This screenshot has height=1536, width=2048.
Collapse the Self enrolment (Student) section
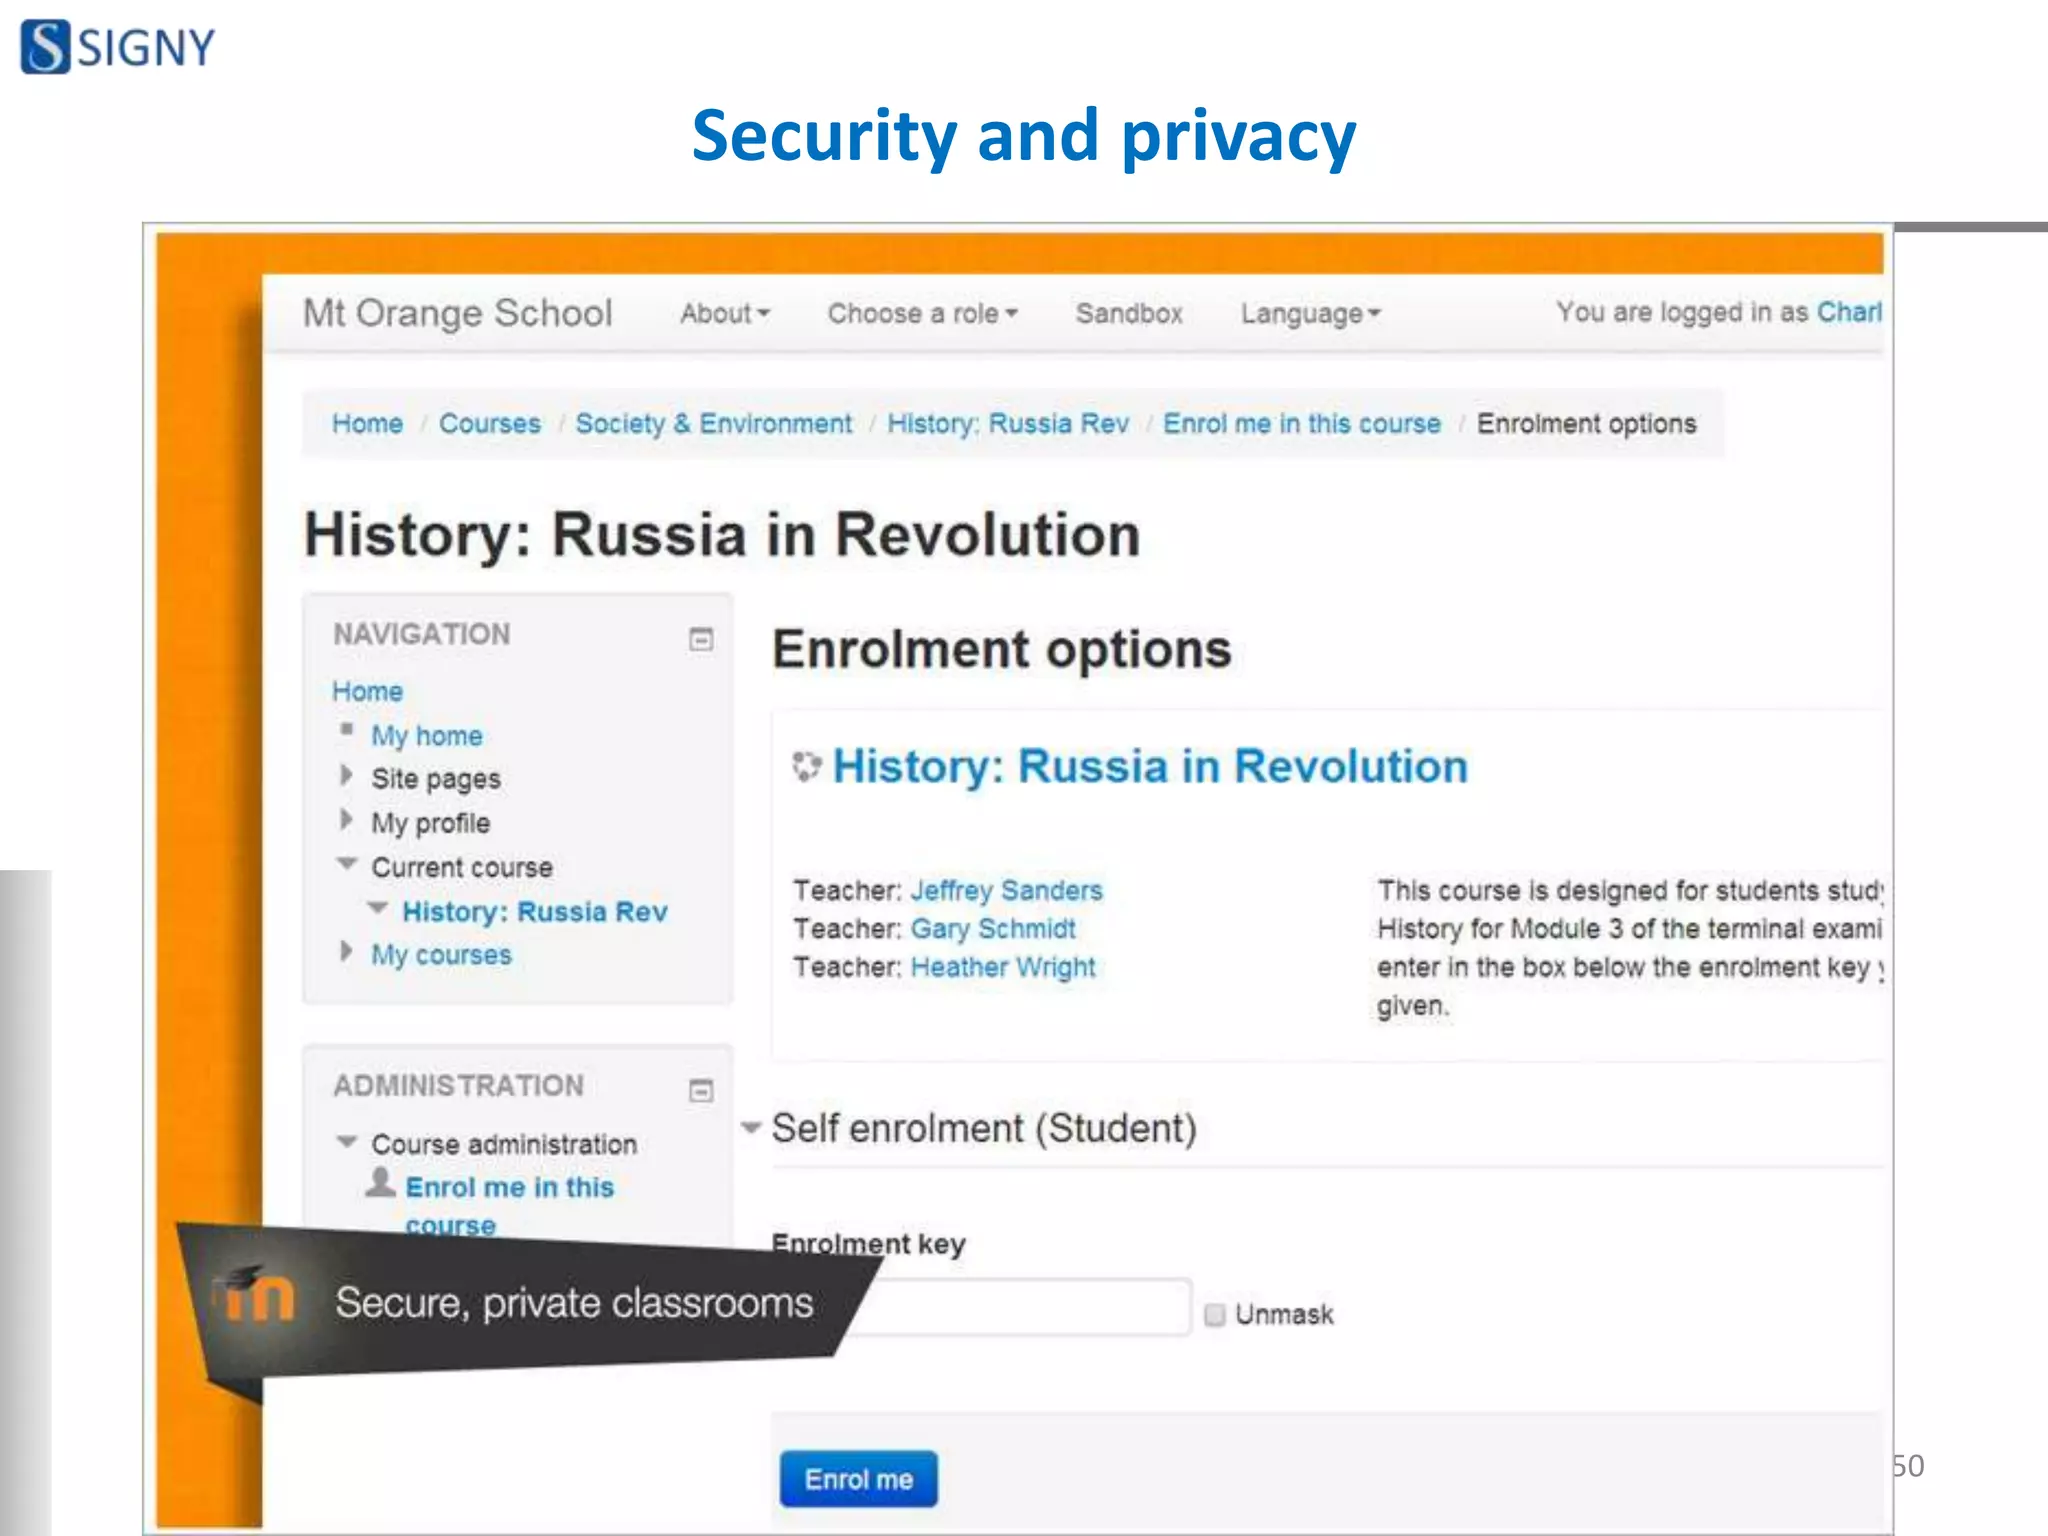[x=751, y=1128]
